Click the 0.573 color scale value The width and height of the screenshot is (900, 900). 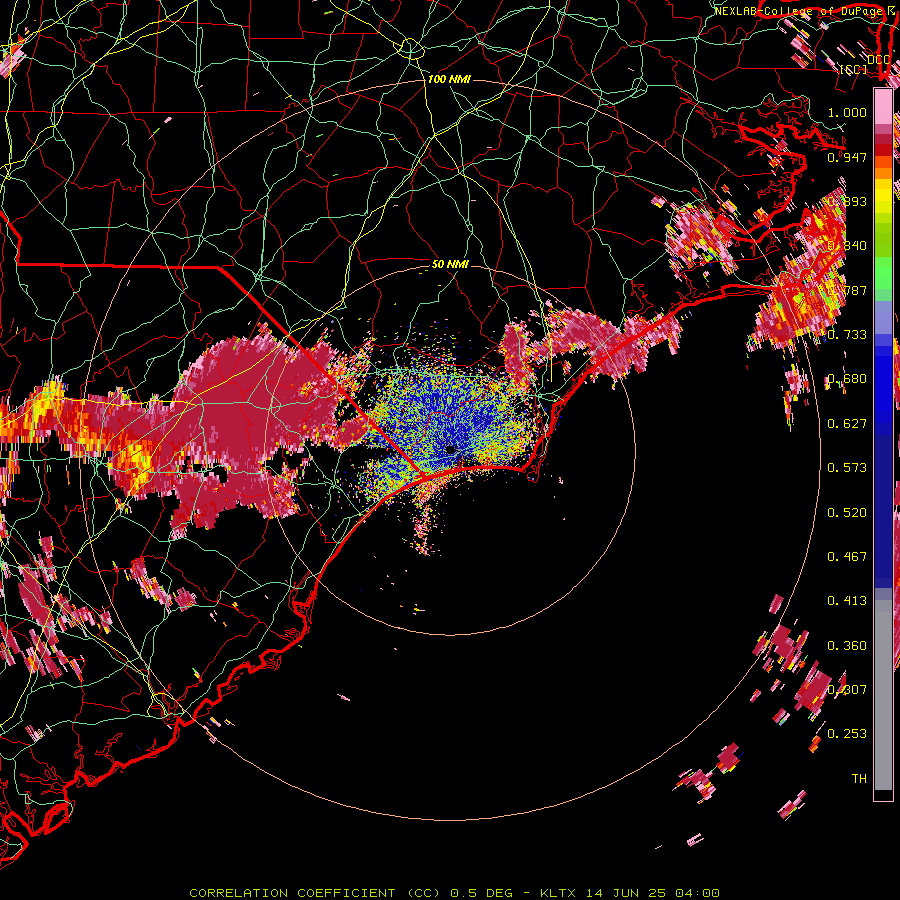[x=847, y=468]
